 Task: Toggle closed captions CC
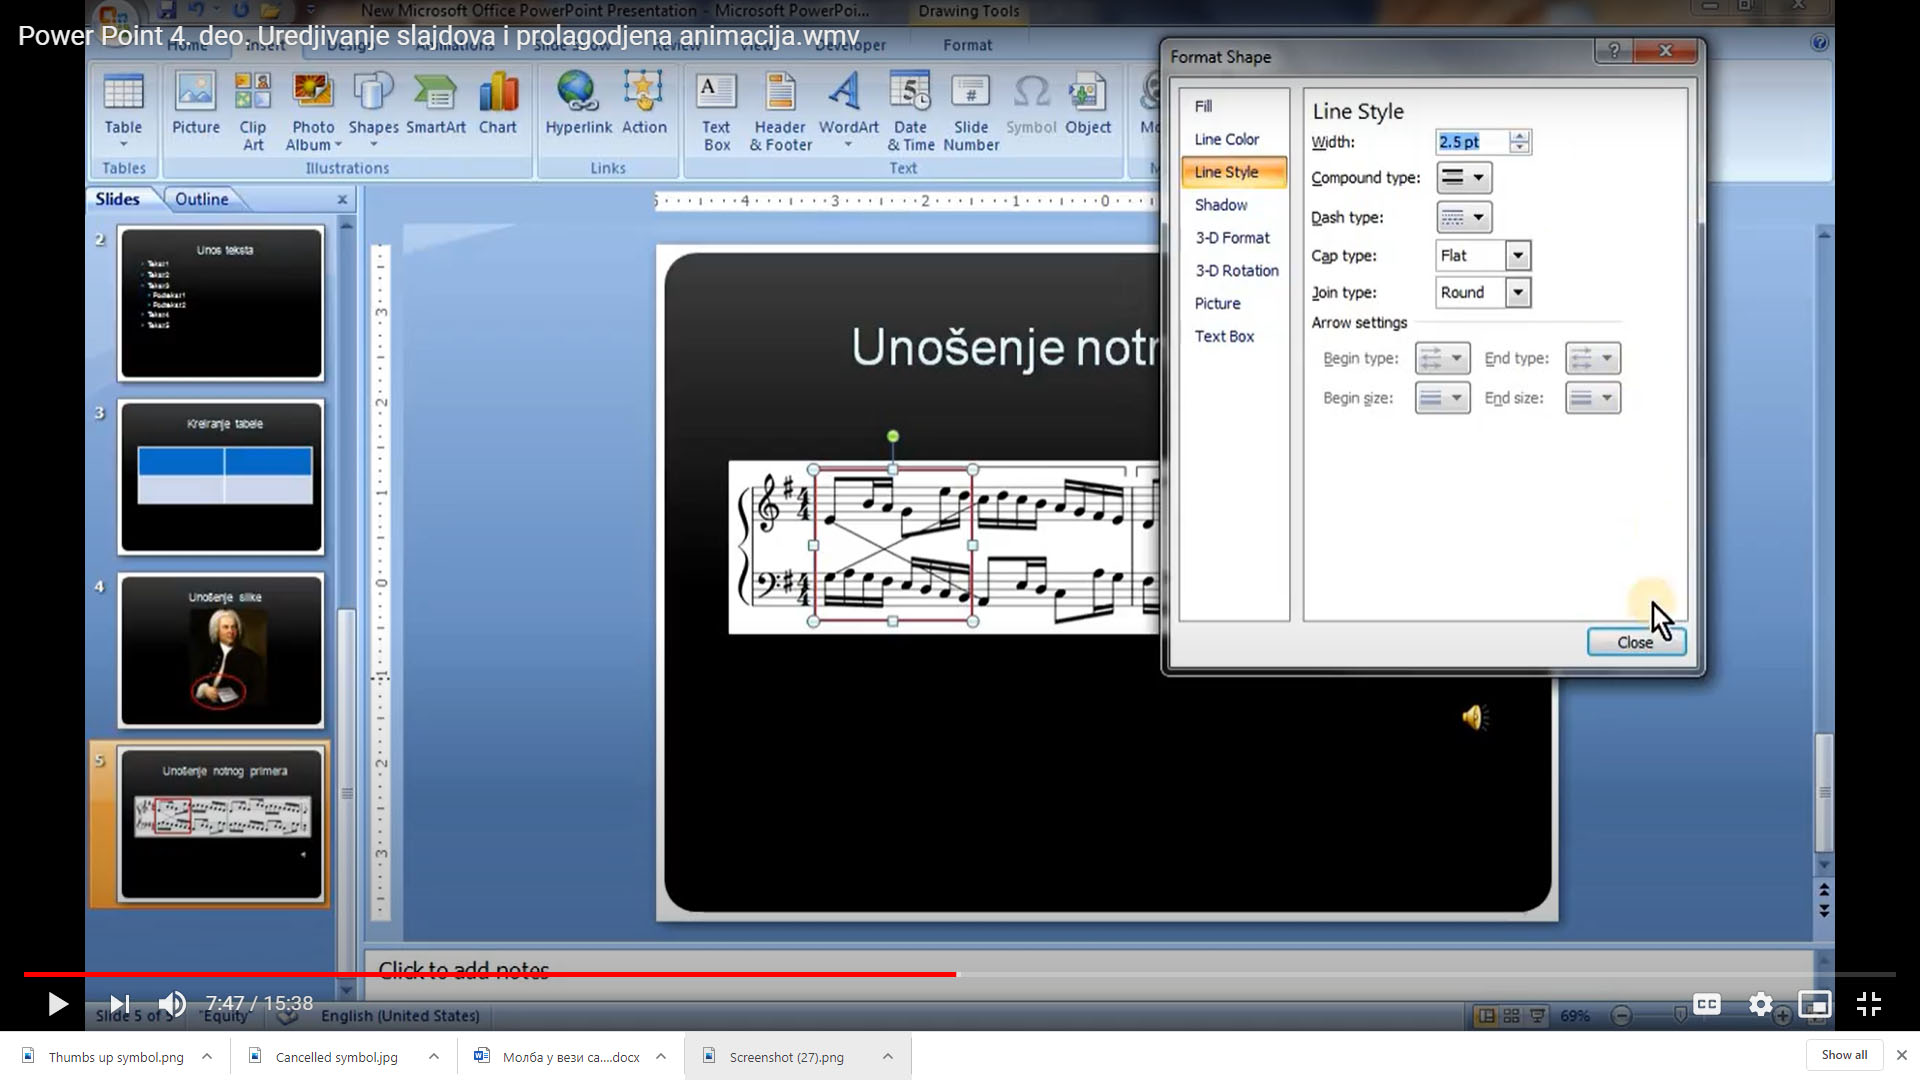[x=1707, y=1004]
